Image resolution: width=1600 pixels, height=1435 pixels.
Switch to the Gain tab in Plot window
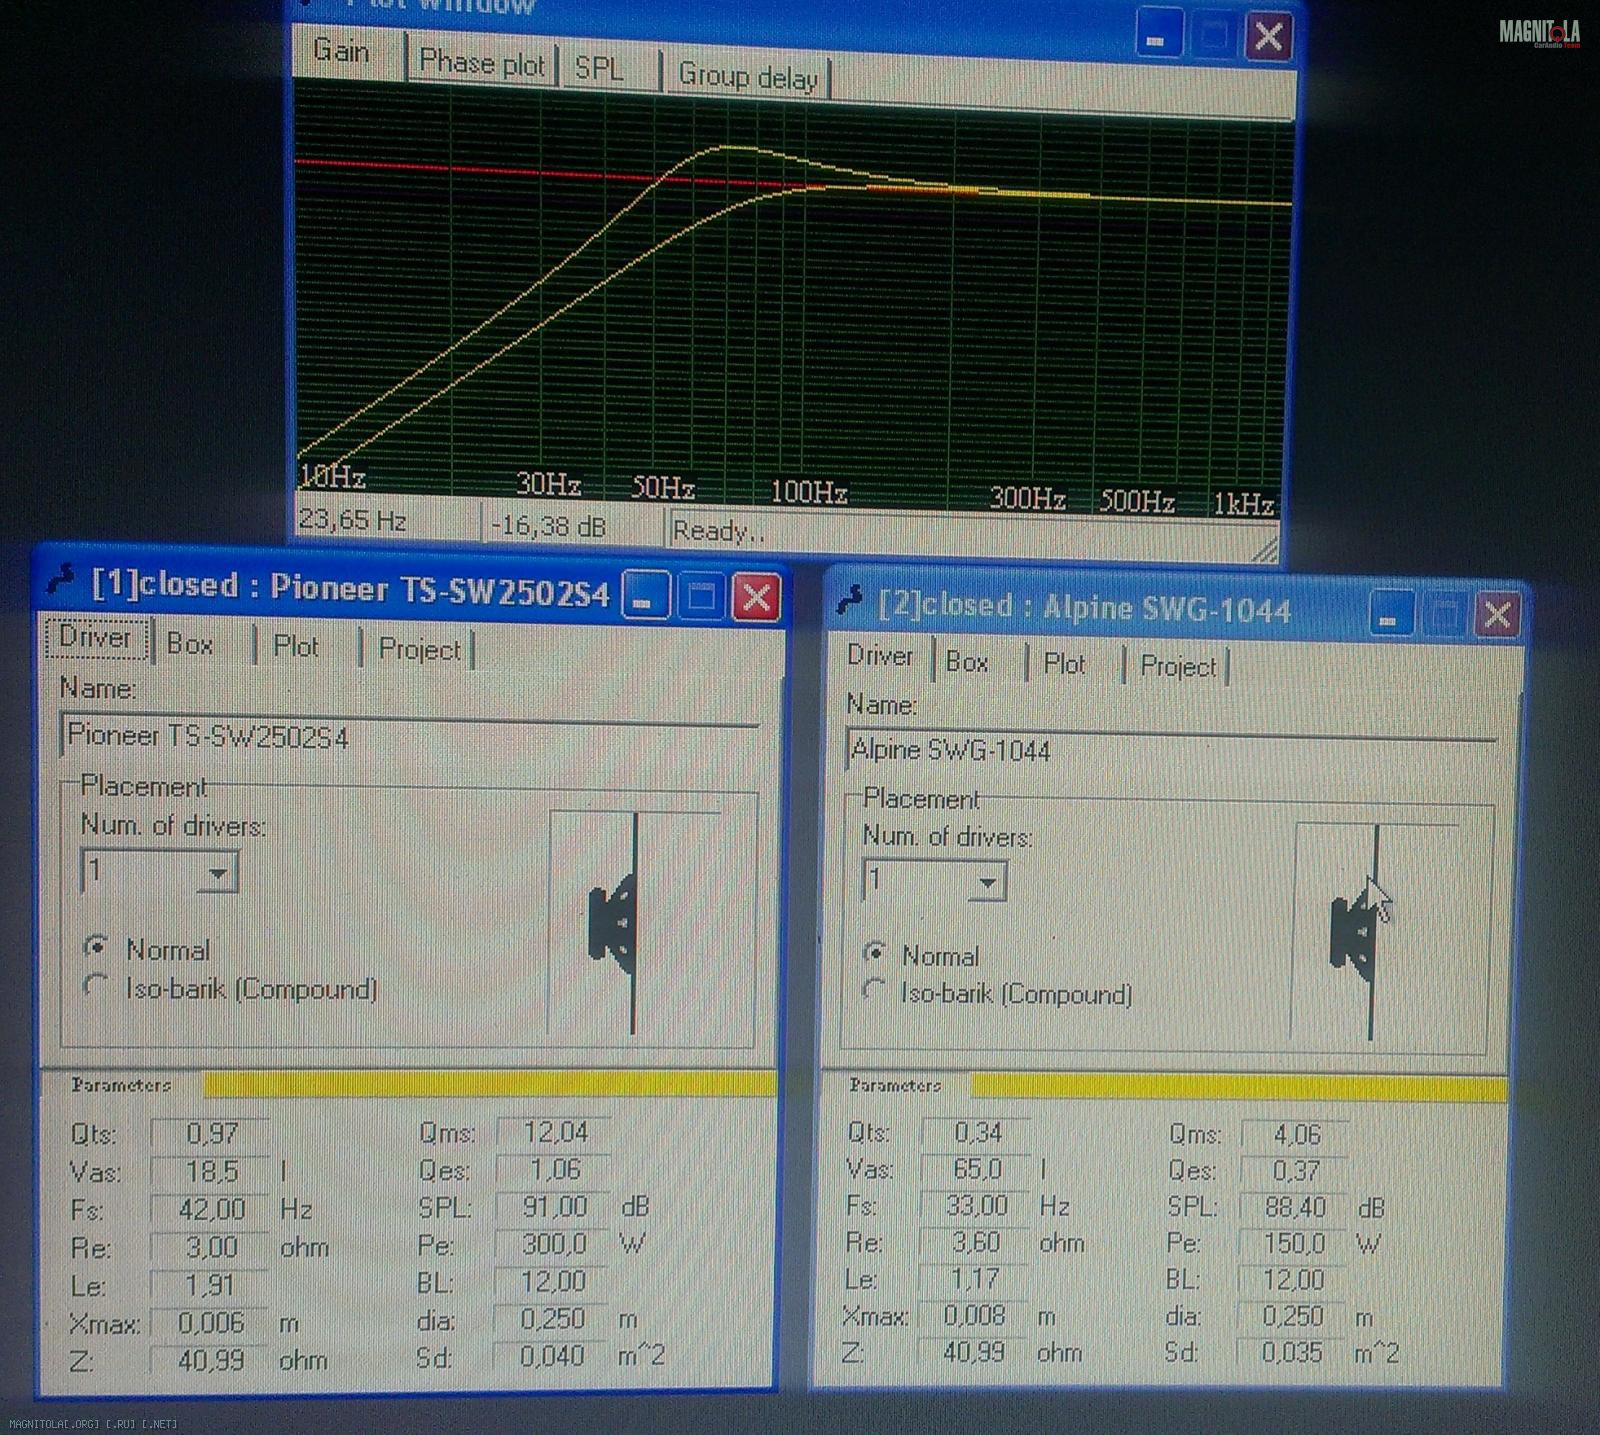(341, 52)
